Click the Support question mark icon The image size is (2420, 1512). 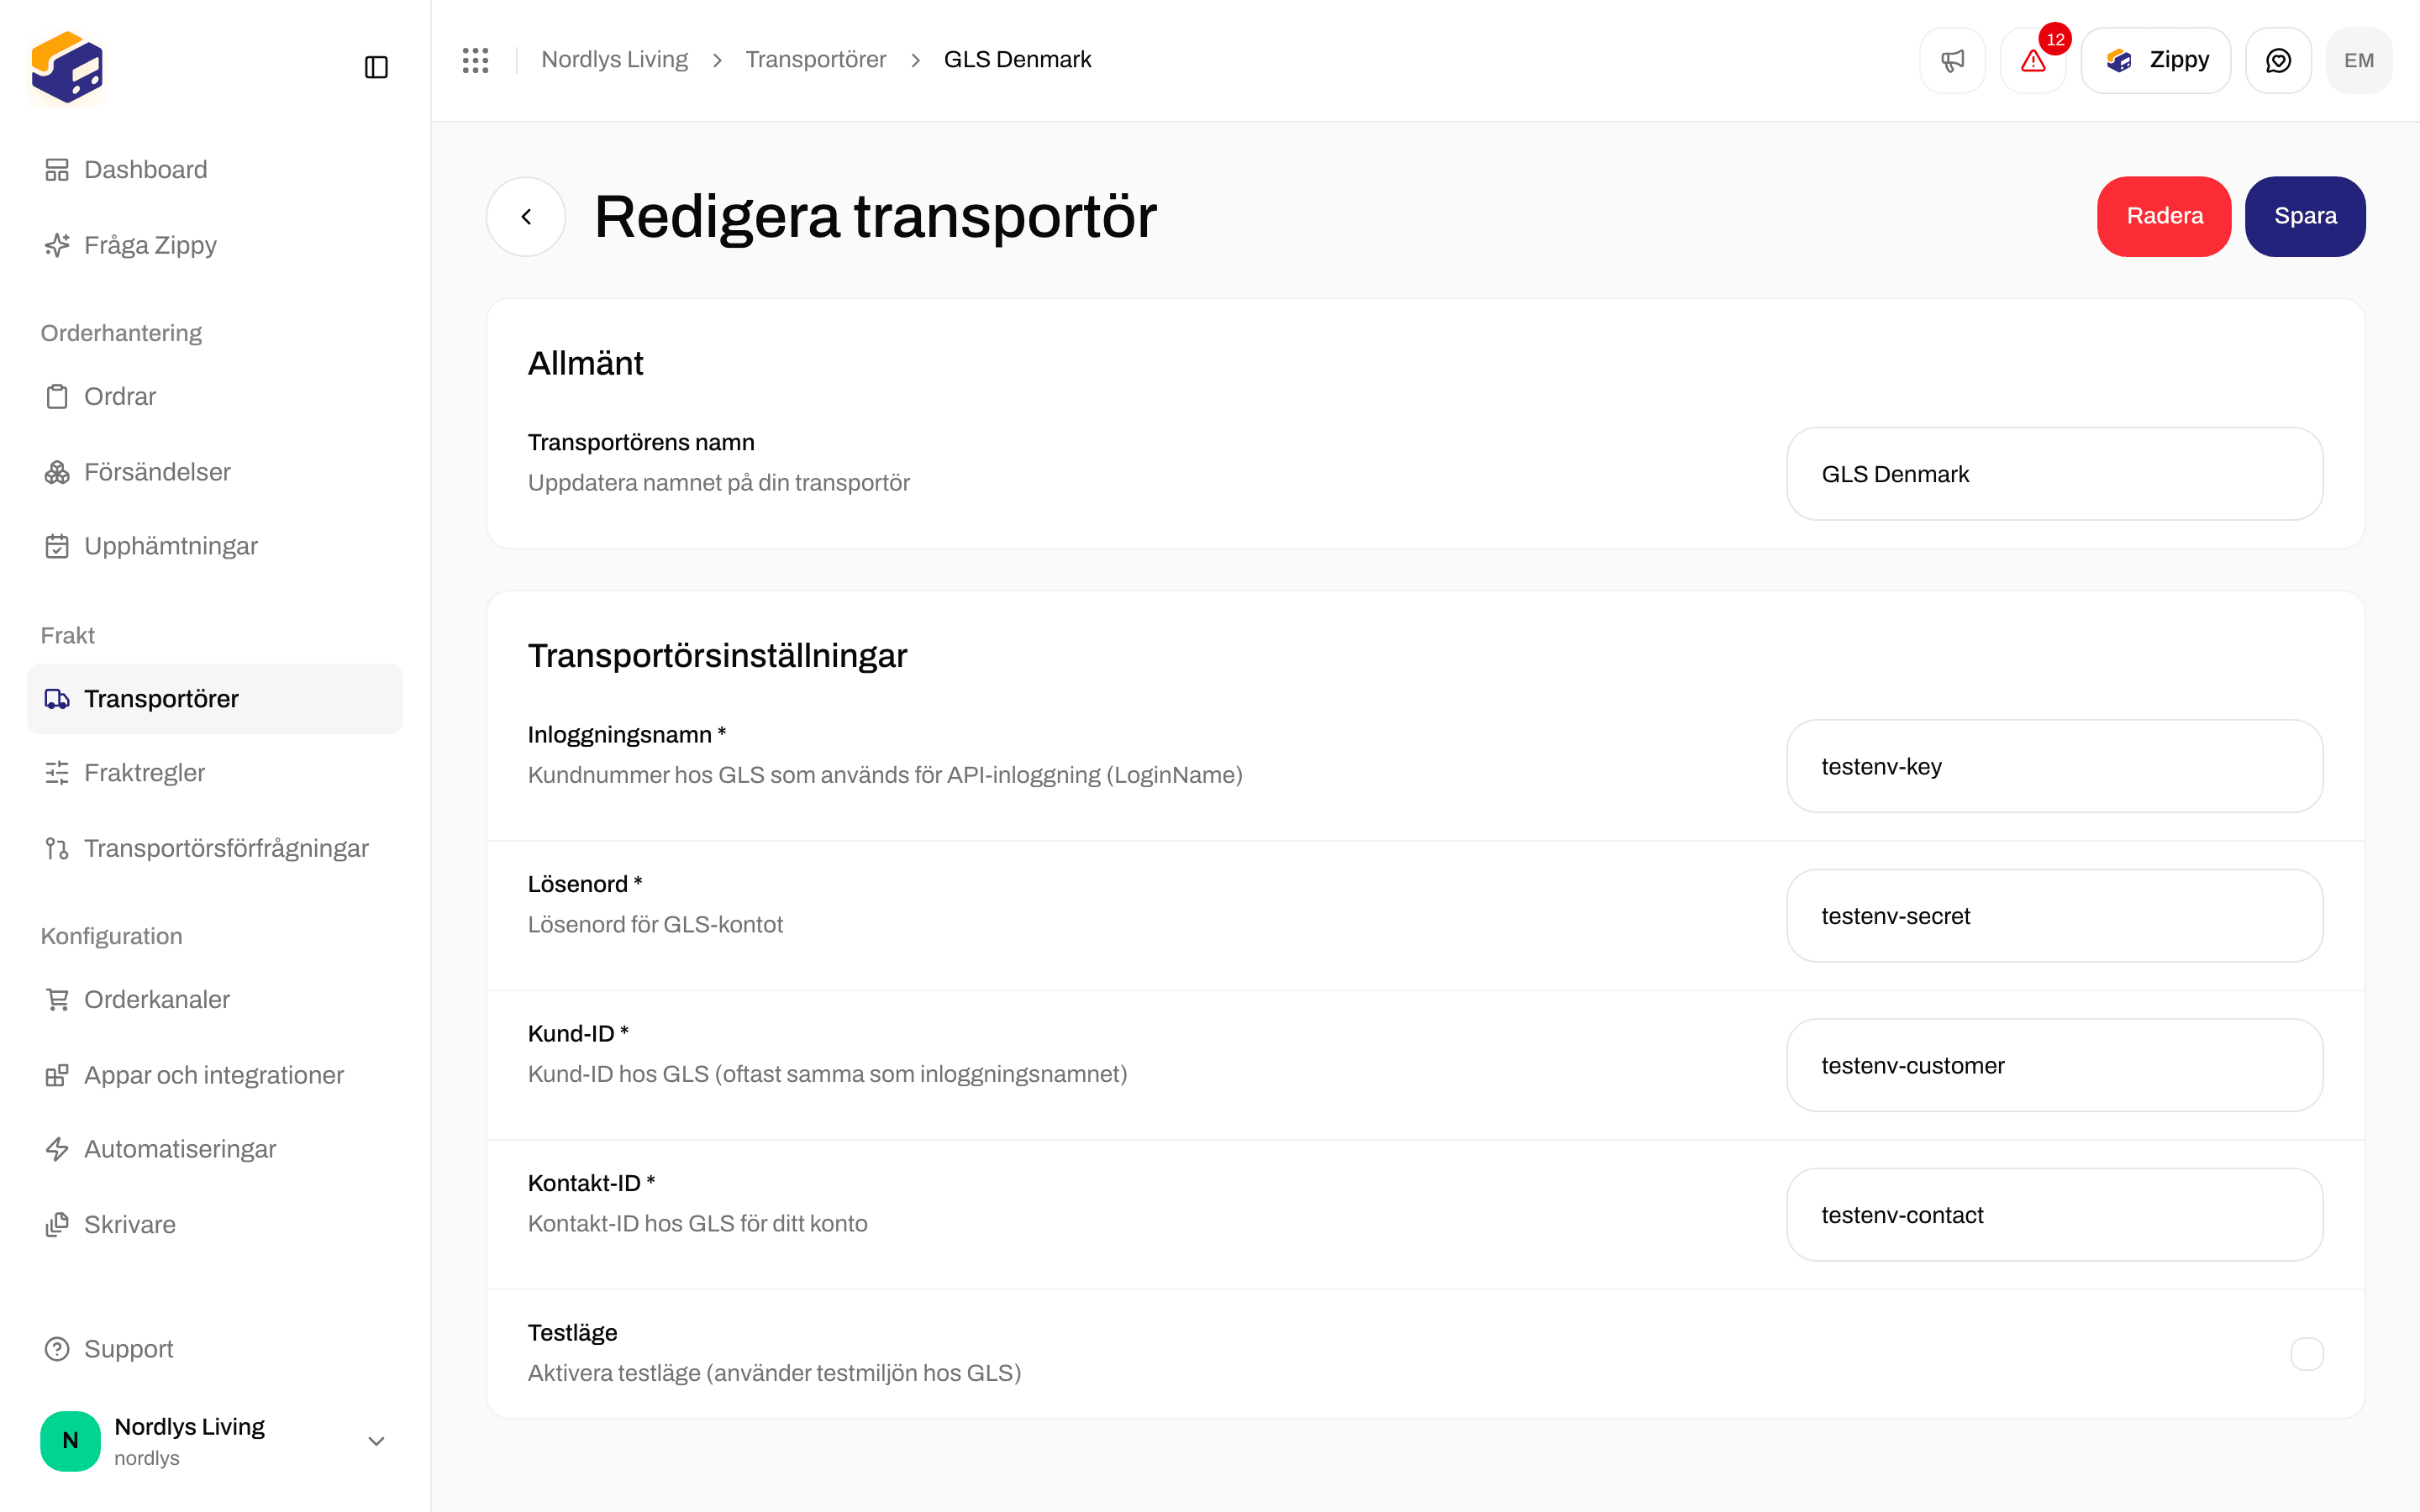pos(57,1349)
